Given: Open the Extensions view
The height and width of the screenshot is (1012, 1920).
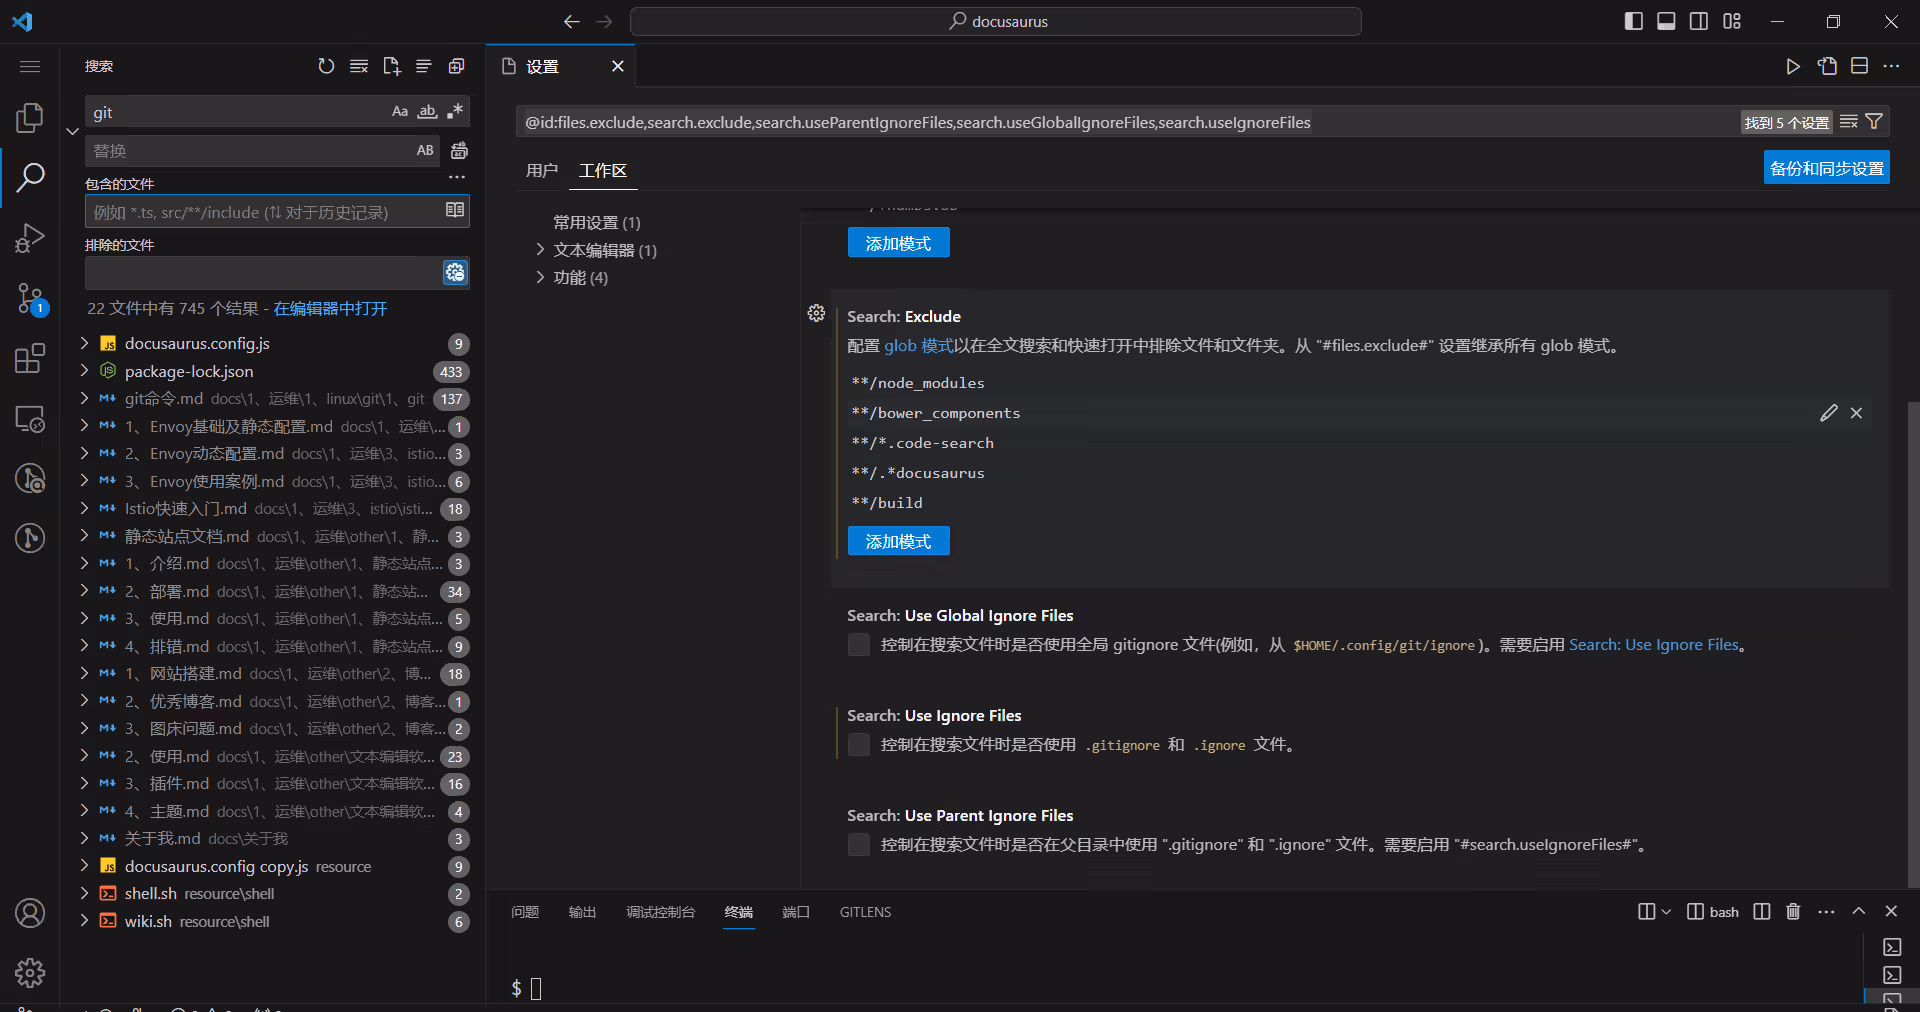Looking at the screenshot, I should point(30,358).
